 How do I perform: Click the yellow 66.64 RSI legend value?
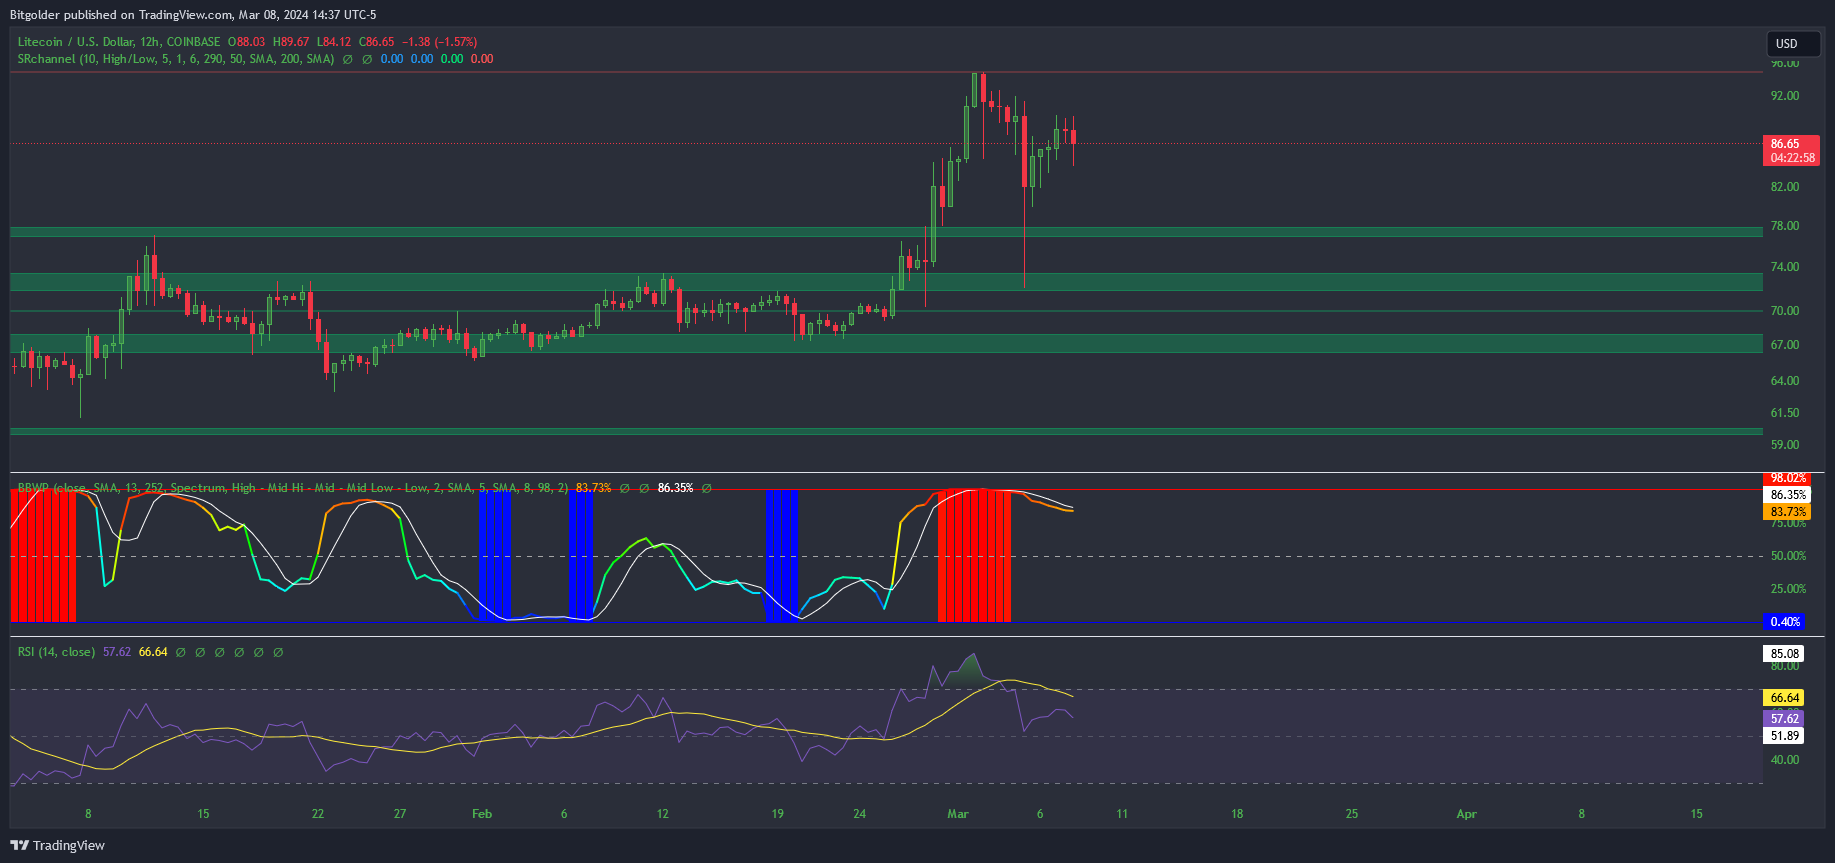pyautogui.click(x=153, y=652)
